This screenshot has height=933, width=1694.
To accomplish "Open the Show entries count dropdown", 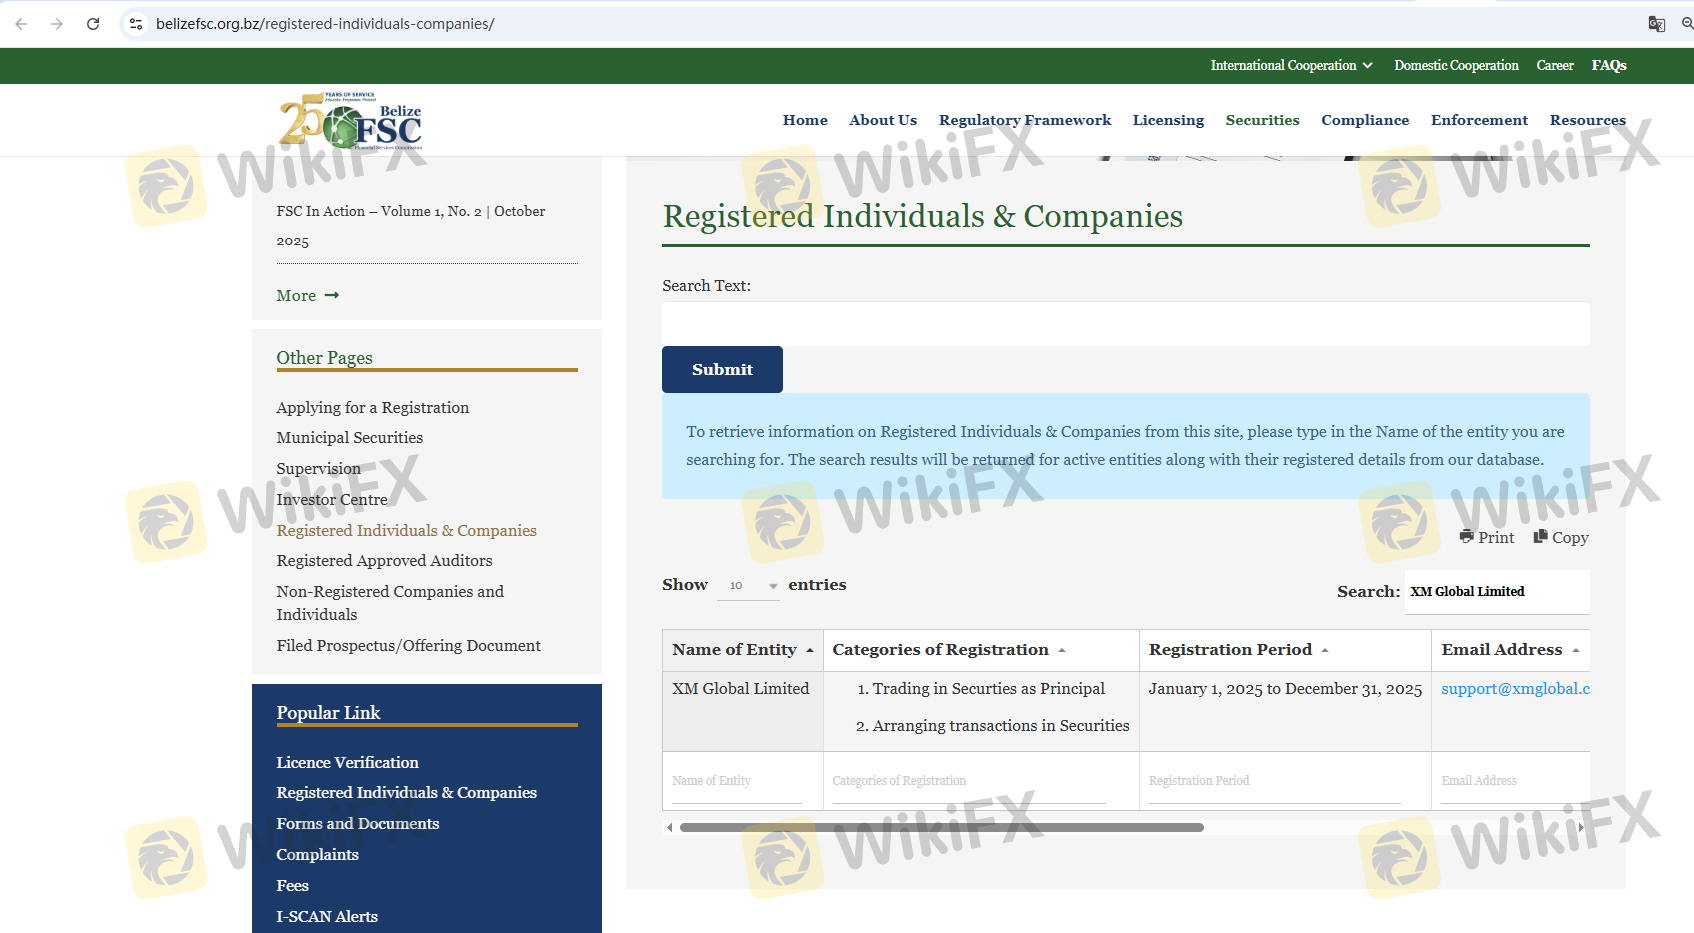I will pos(748,585).
